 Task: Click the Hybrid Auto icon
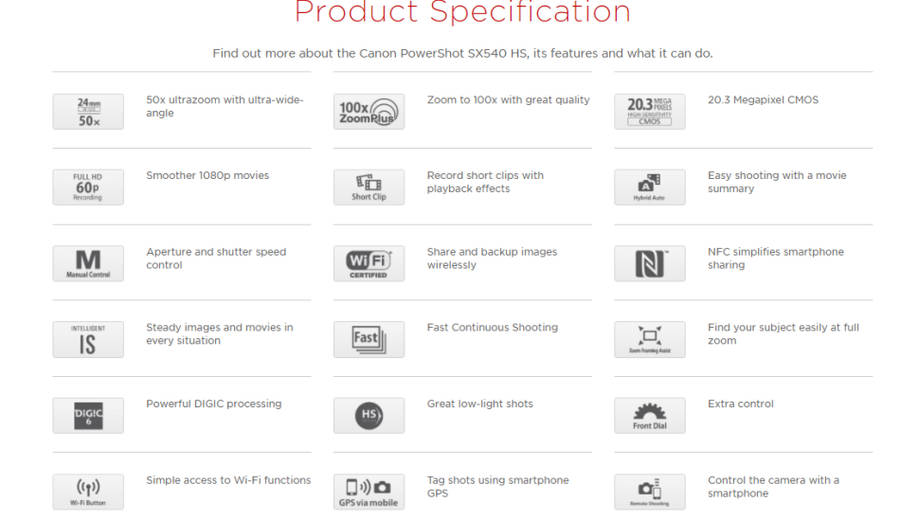pyautogui.click(x=650, y=187)
